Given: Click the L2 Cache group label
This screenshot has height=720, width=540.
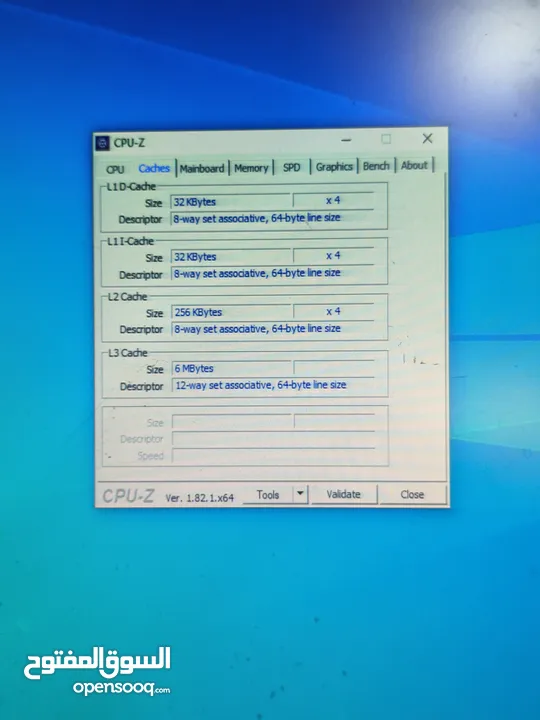Looking at the screenshot, I should (127, 297).
